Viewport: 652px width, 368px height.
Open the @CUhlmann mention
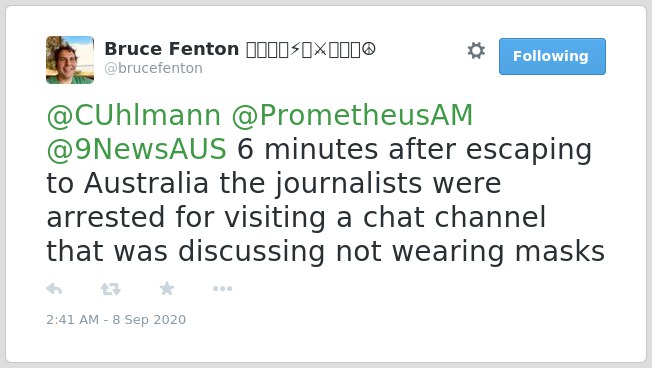coord(133,115)
